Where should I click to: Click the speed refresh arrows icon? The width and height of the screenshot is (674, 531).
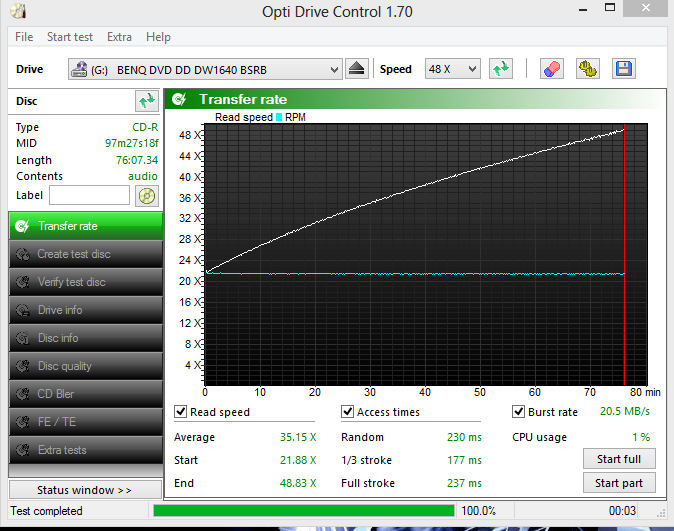click(x=501, y=69)
